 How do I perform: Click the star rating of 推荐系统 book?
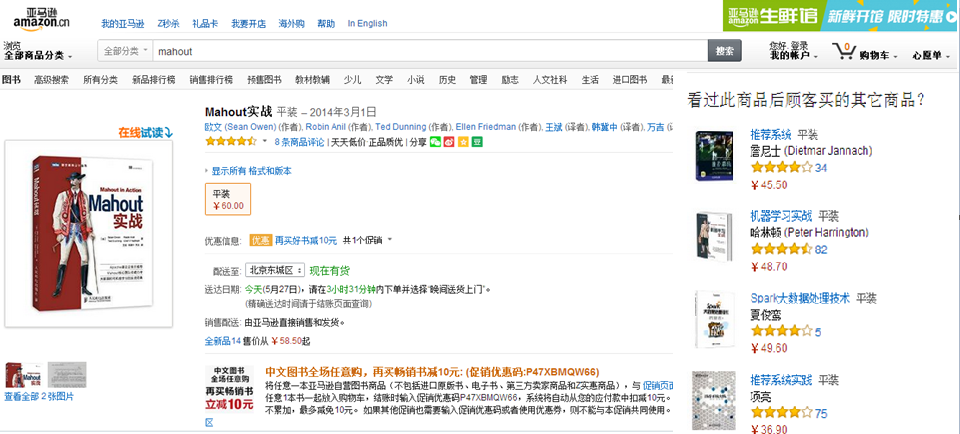pyautogui.click(x=781, y=167)
